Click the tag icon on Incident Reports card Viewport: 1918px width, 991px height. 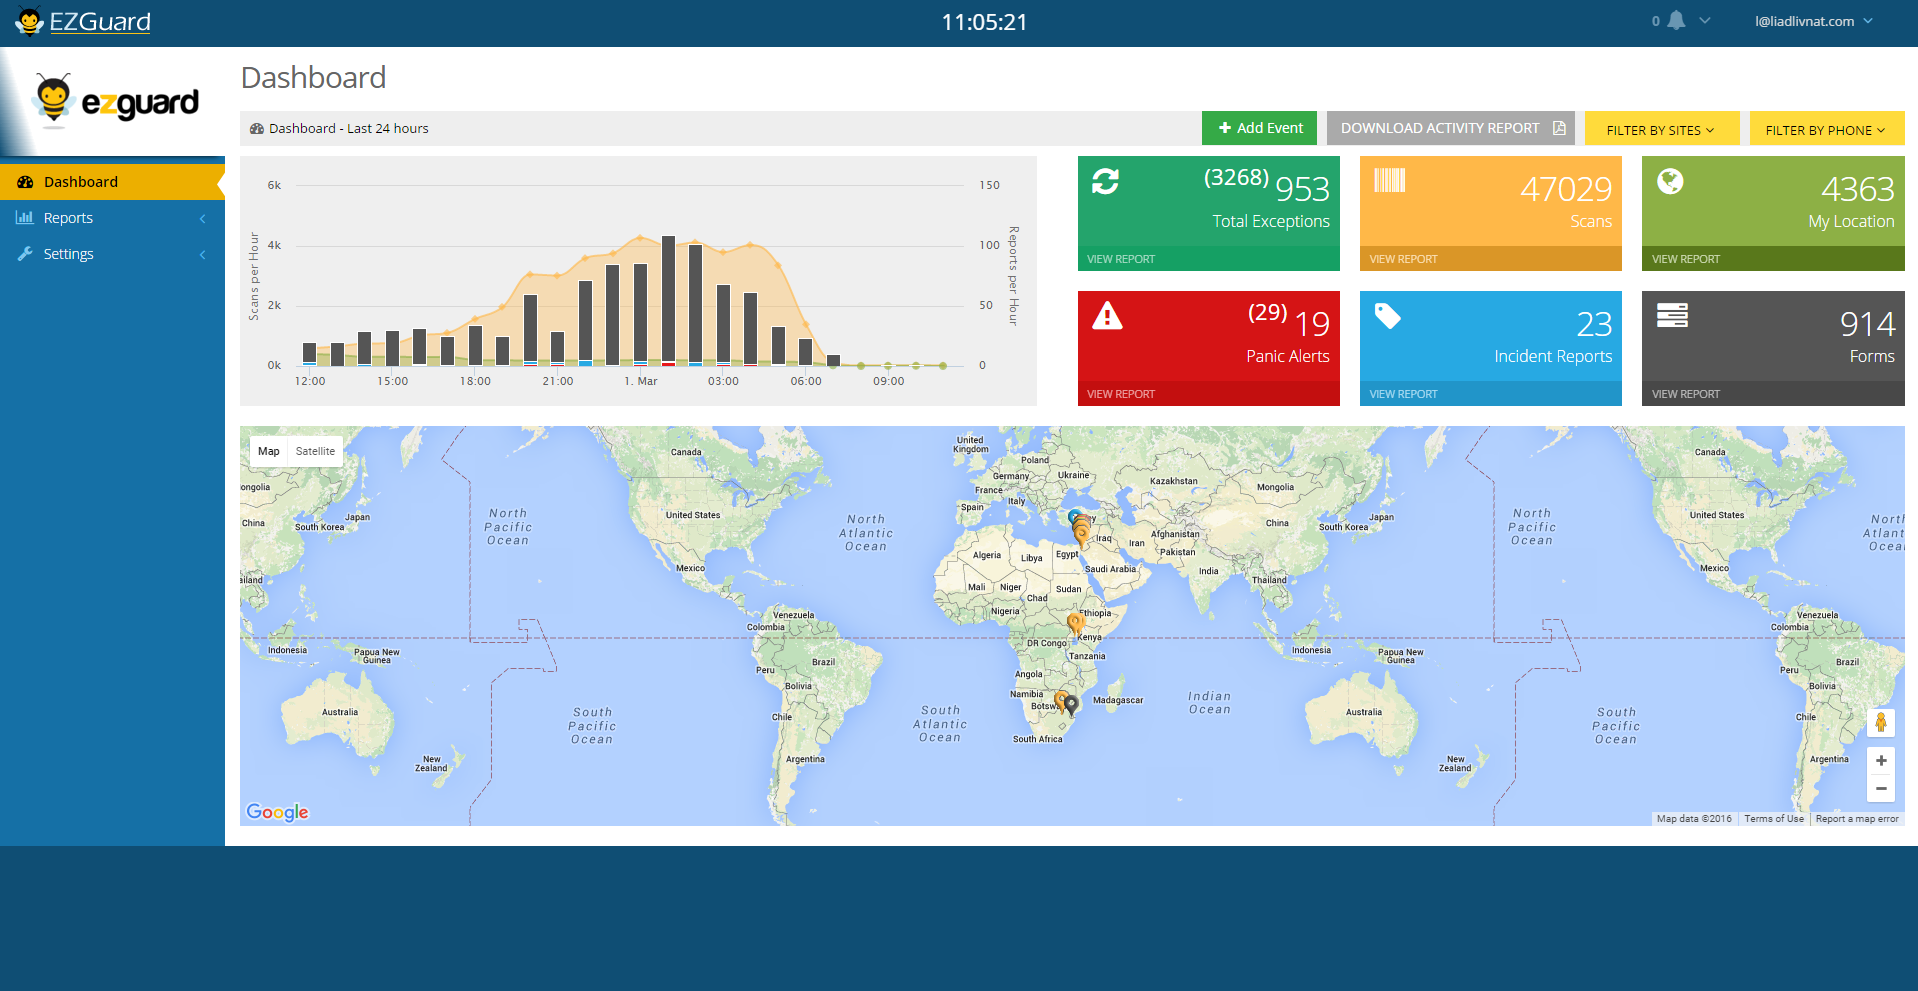point(1388,316)
